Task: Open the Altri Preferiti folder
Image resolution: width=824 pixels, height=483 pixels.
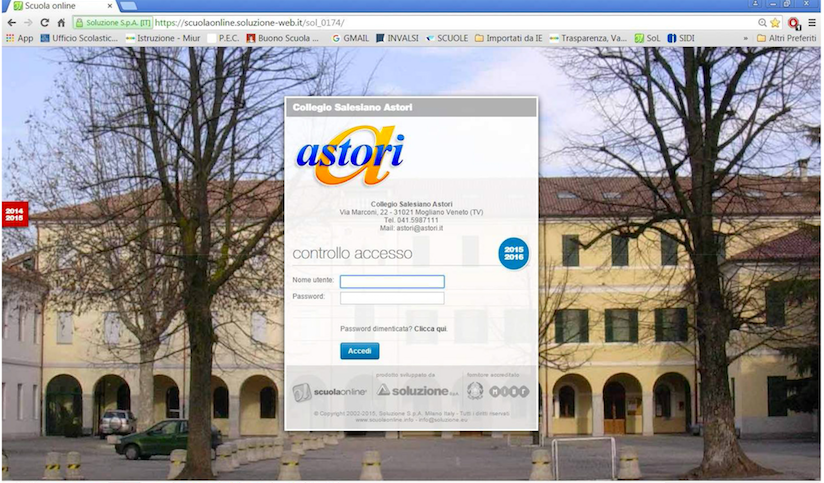Action: [787, 38]
